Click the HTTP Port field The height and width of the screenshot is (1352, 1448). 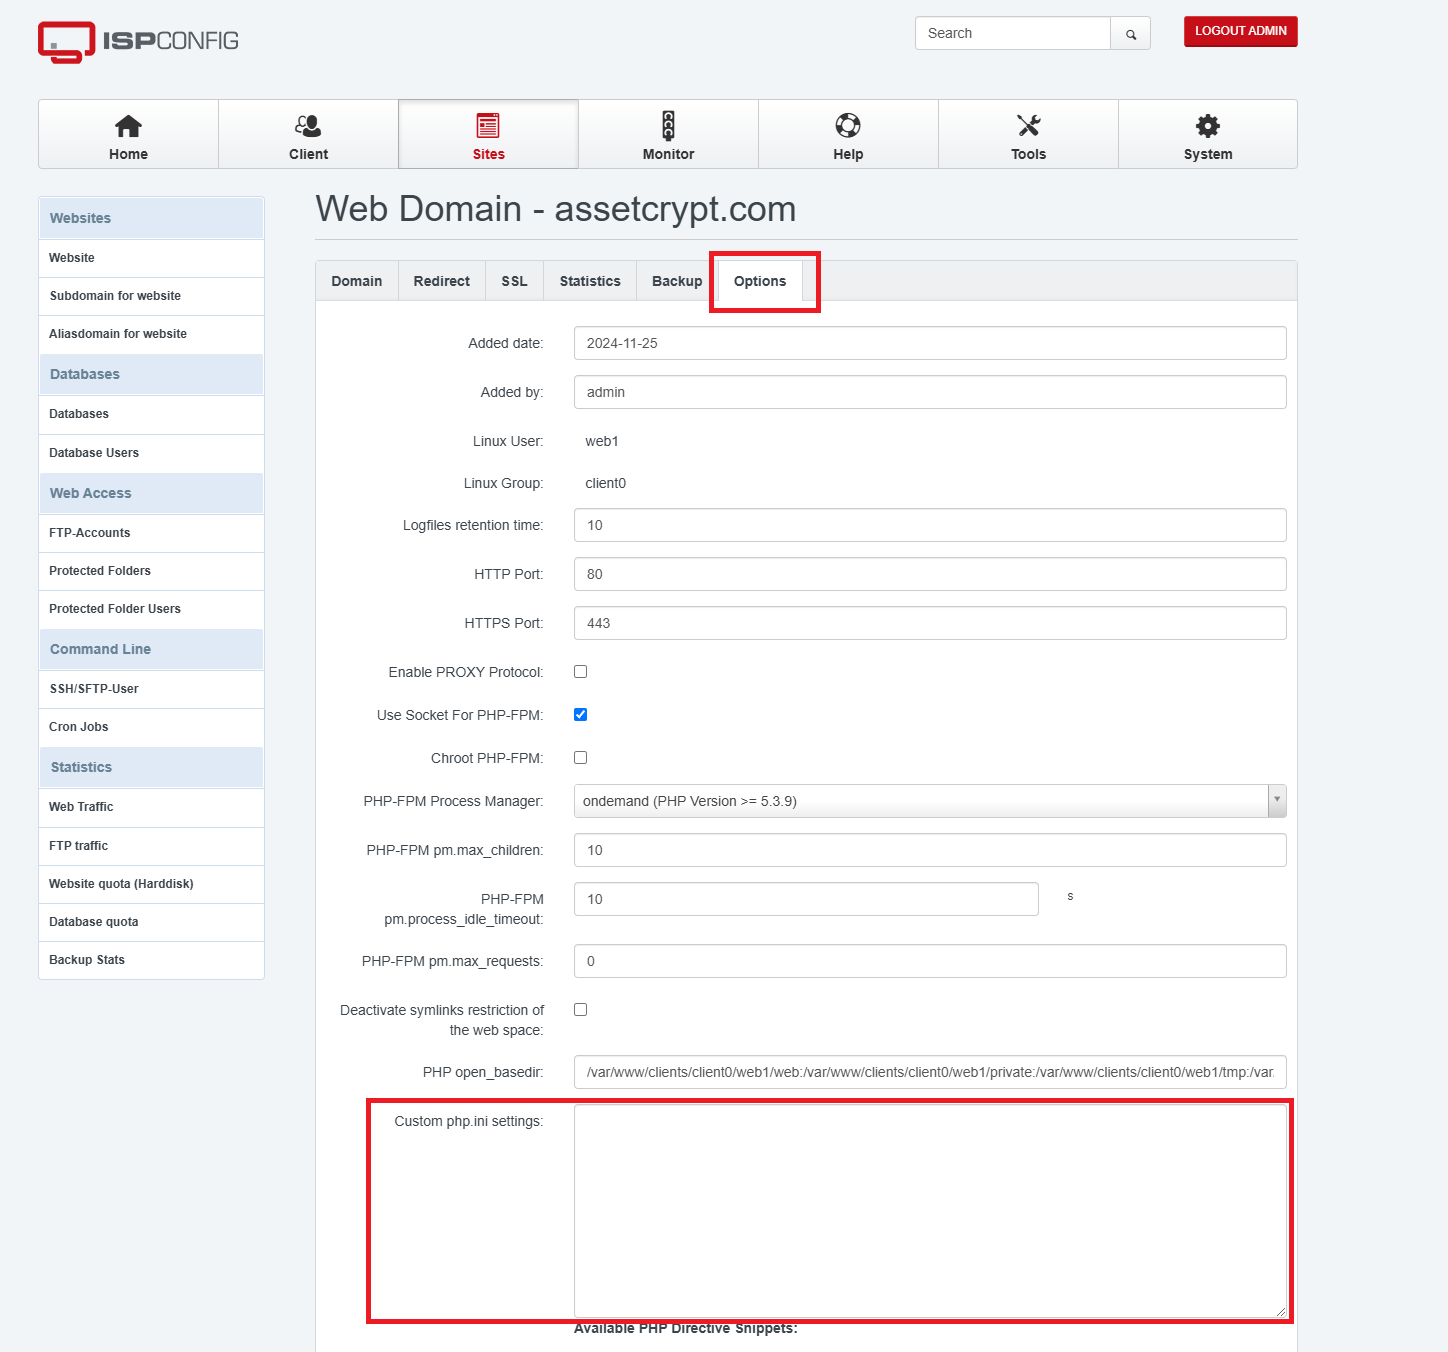coord(930,574)
